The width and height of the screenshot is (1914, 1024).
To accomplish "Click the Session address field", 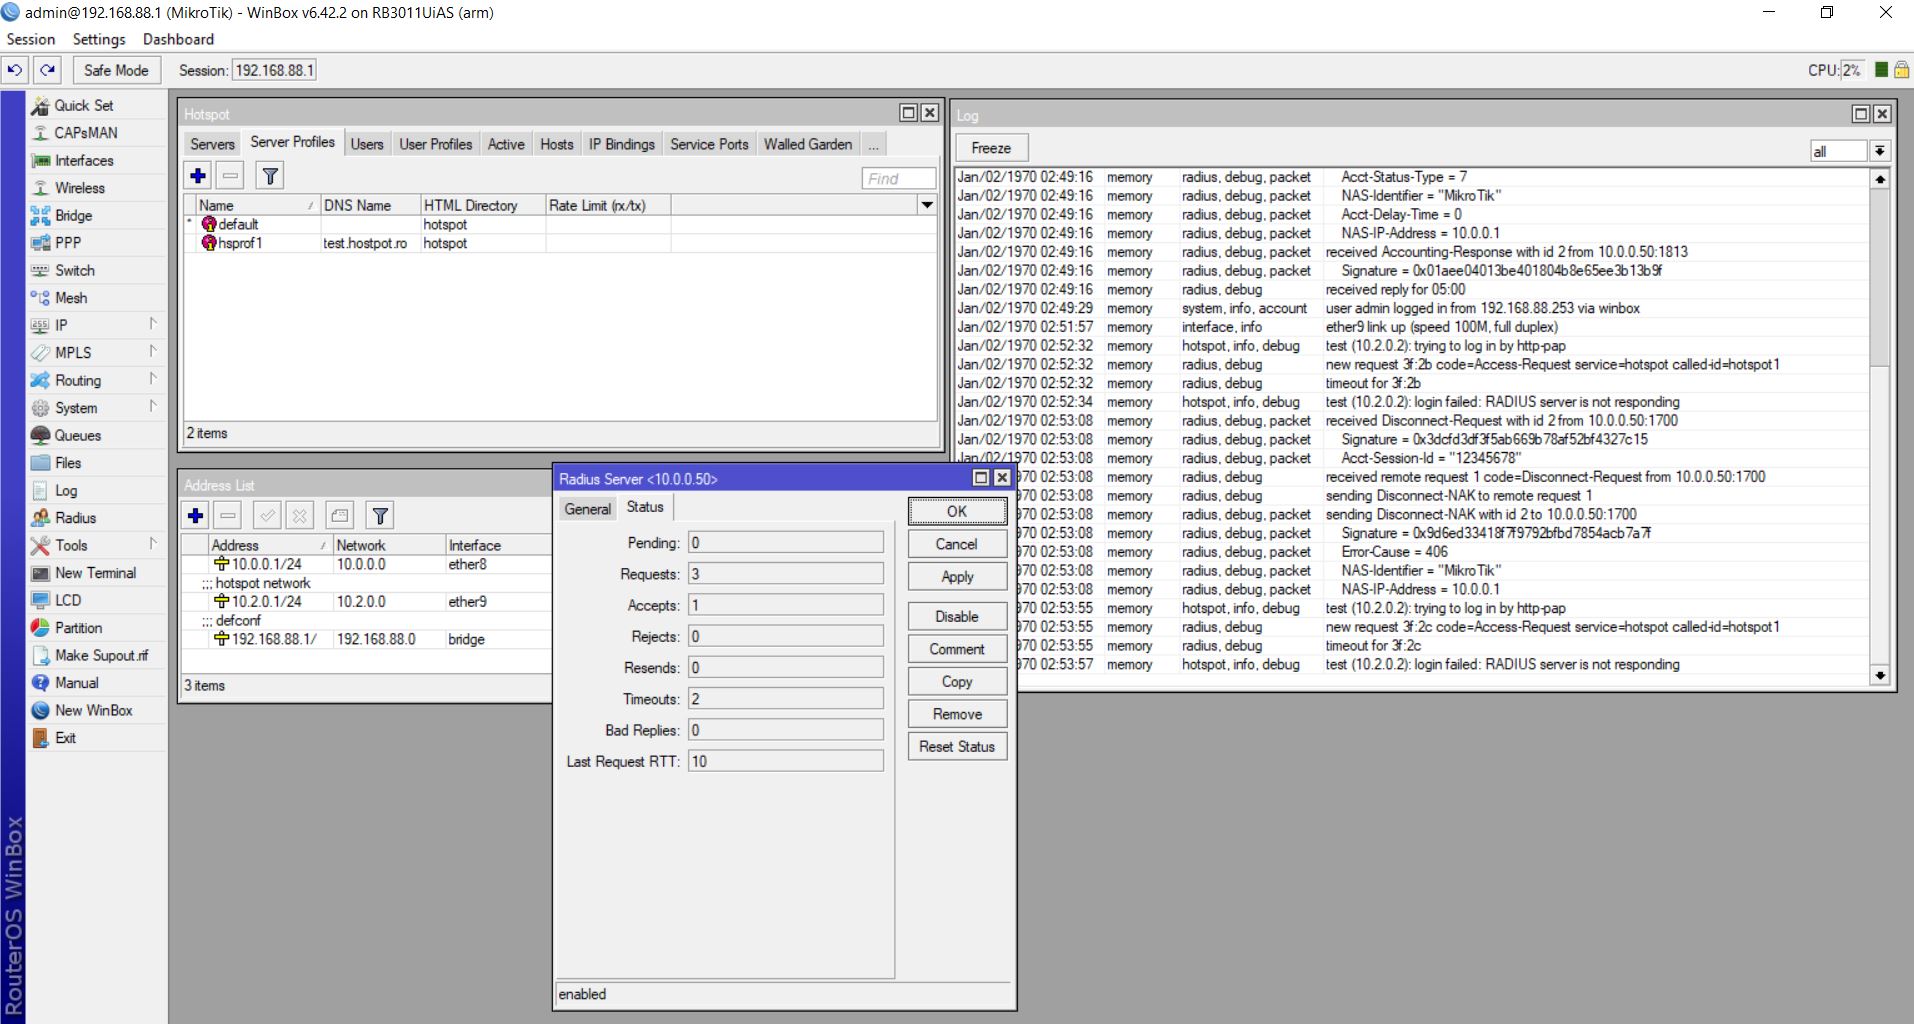I will coord(274,70).
